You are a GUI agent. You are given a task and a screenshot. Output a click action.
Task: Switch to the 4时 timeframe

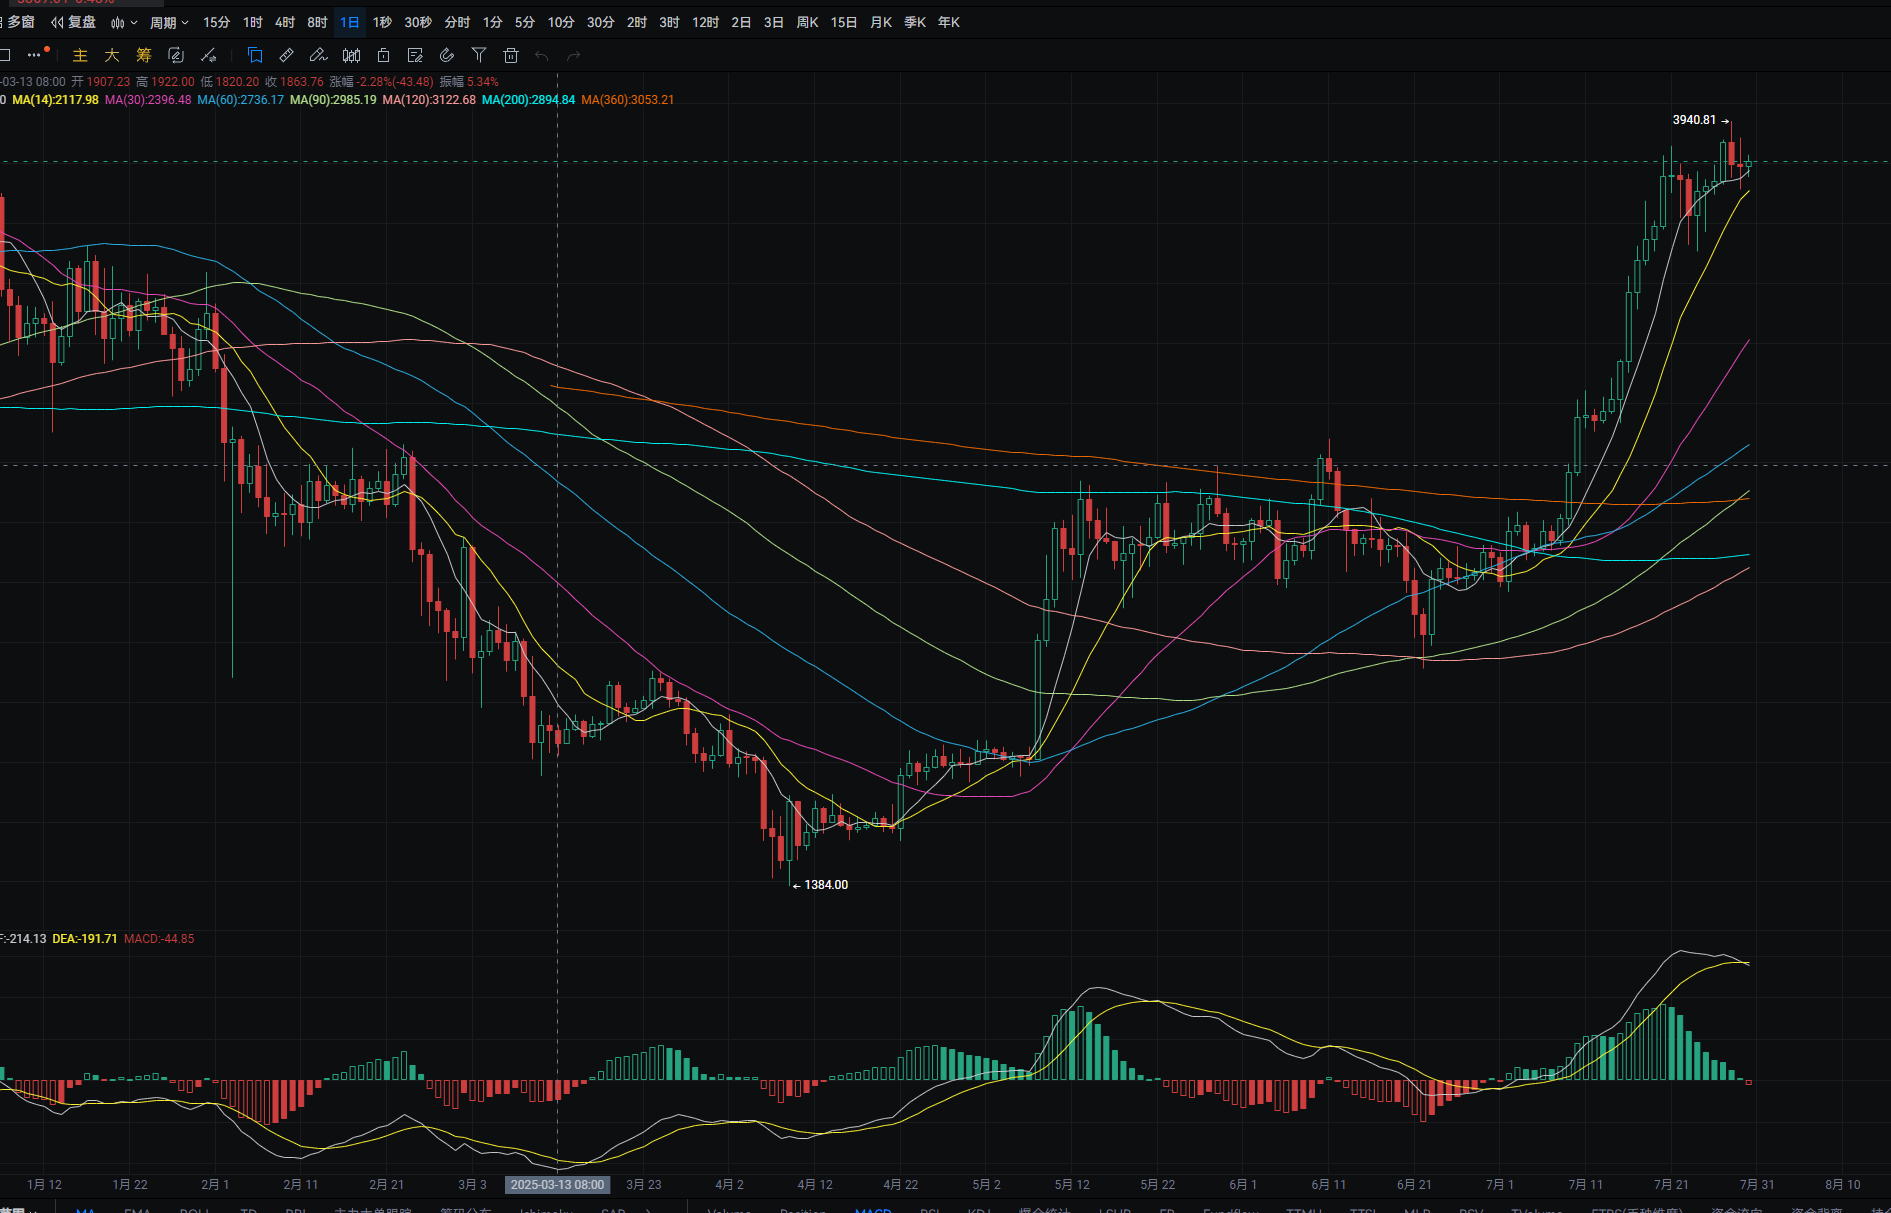tap(285, 22)
